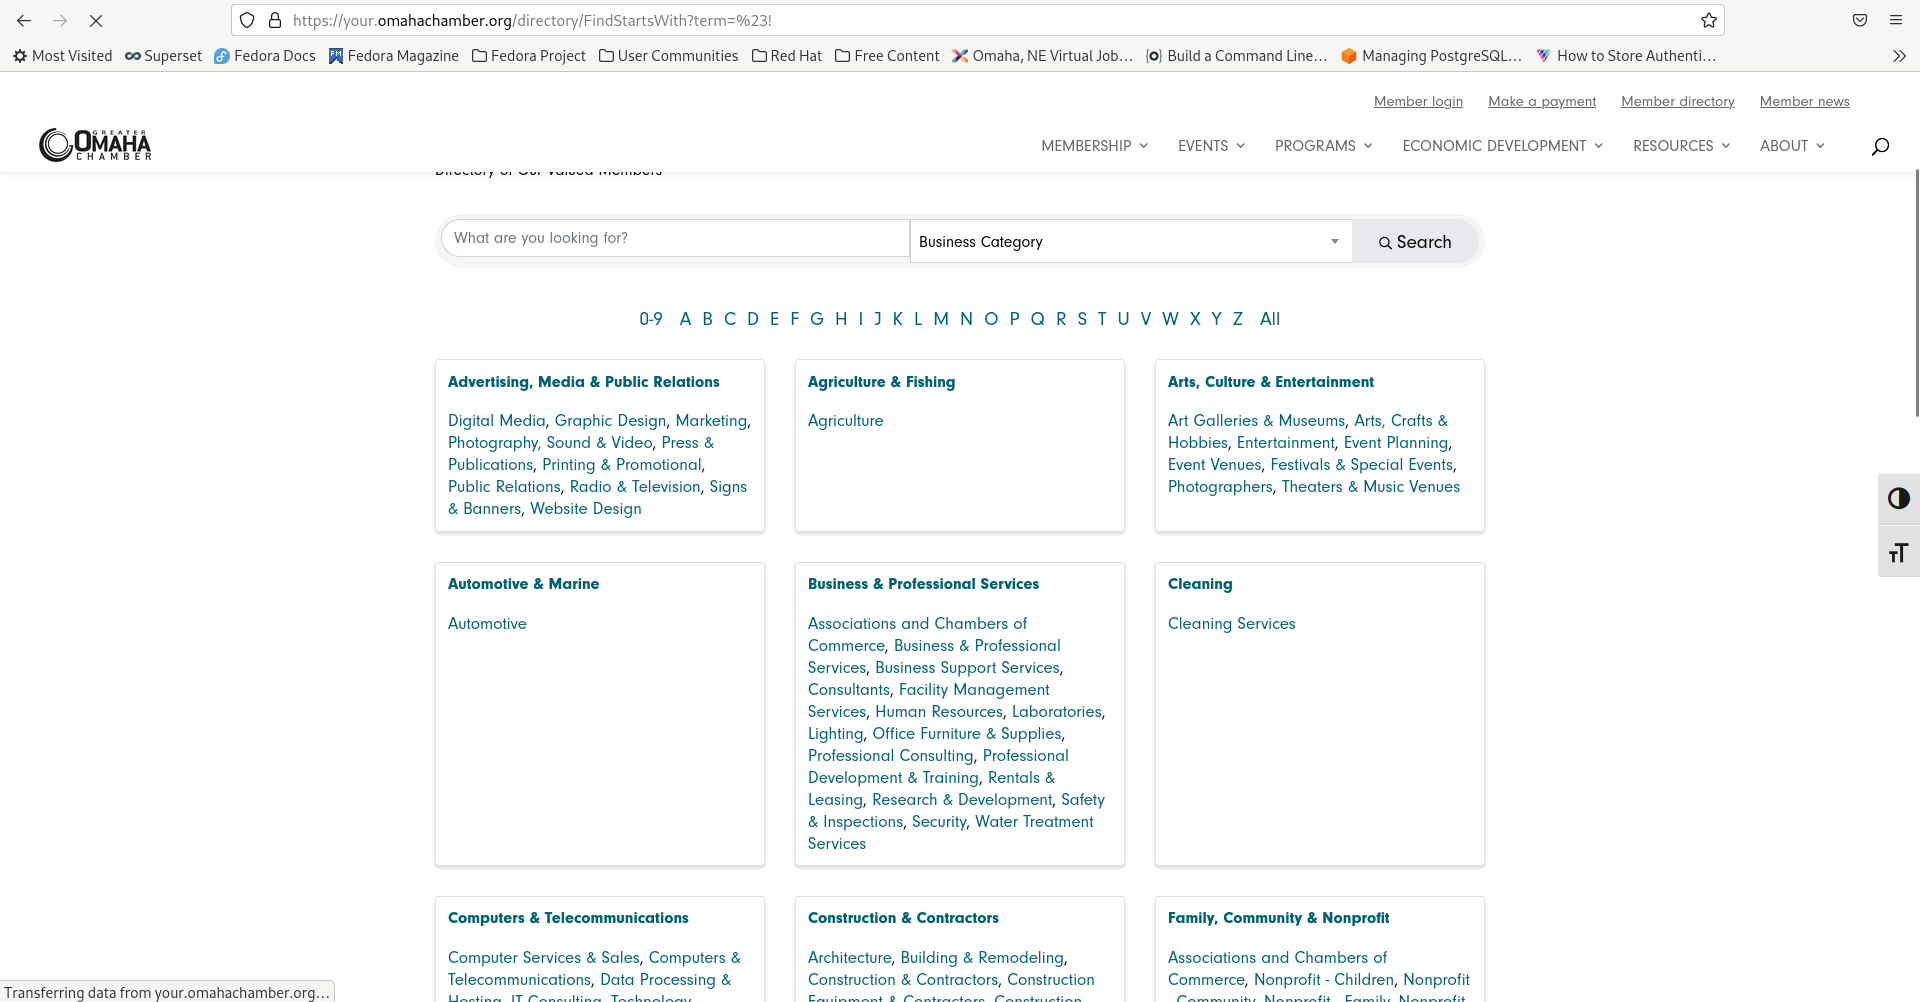Click the Greater Omaha Chamber logo

coord(95,144)
